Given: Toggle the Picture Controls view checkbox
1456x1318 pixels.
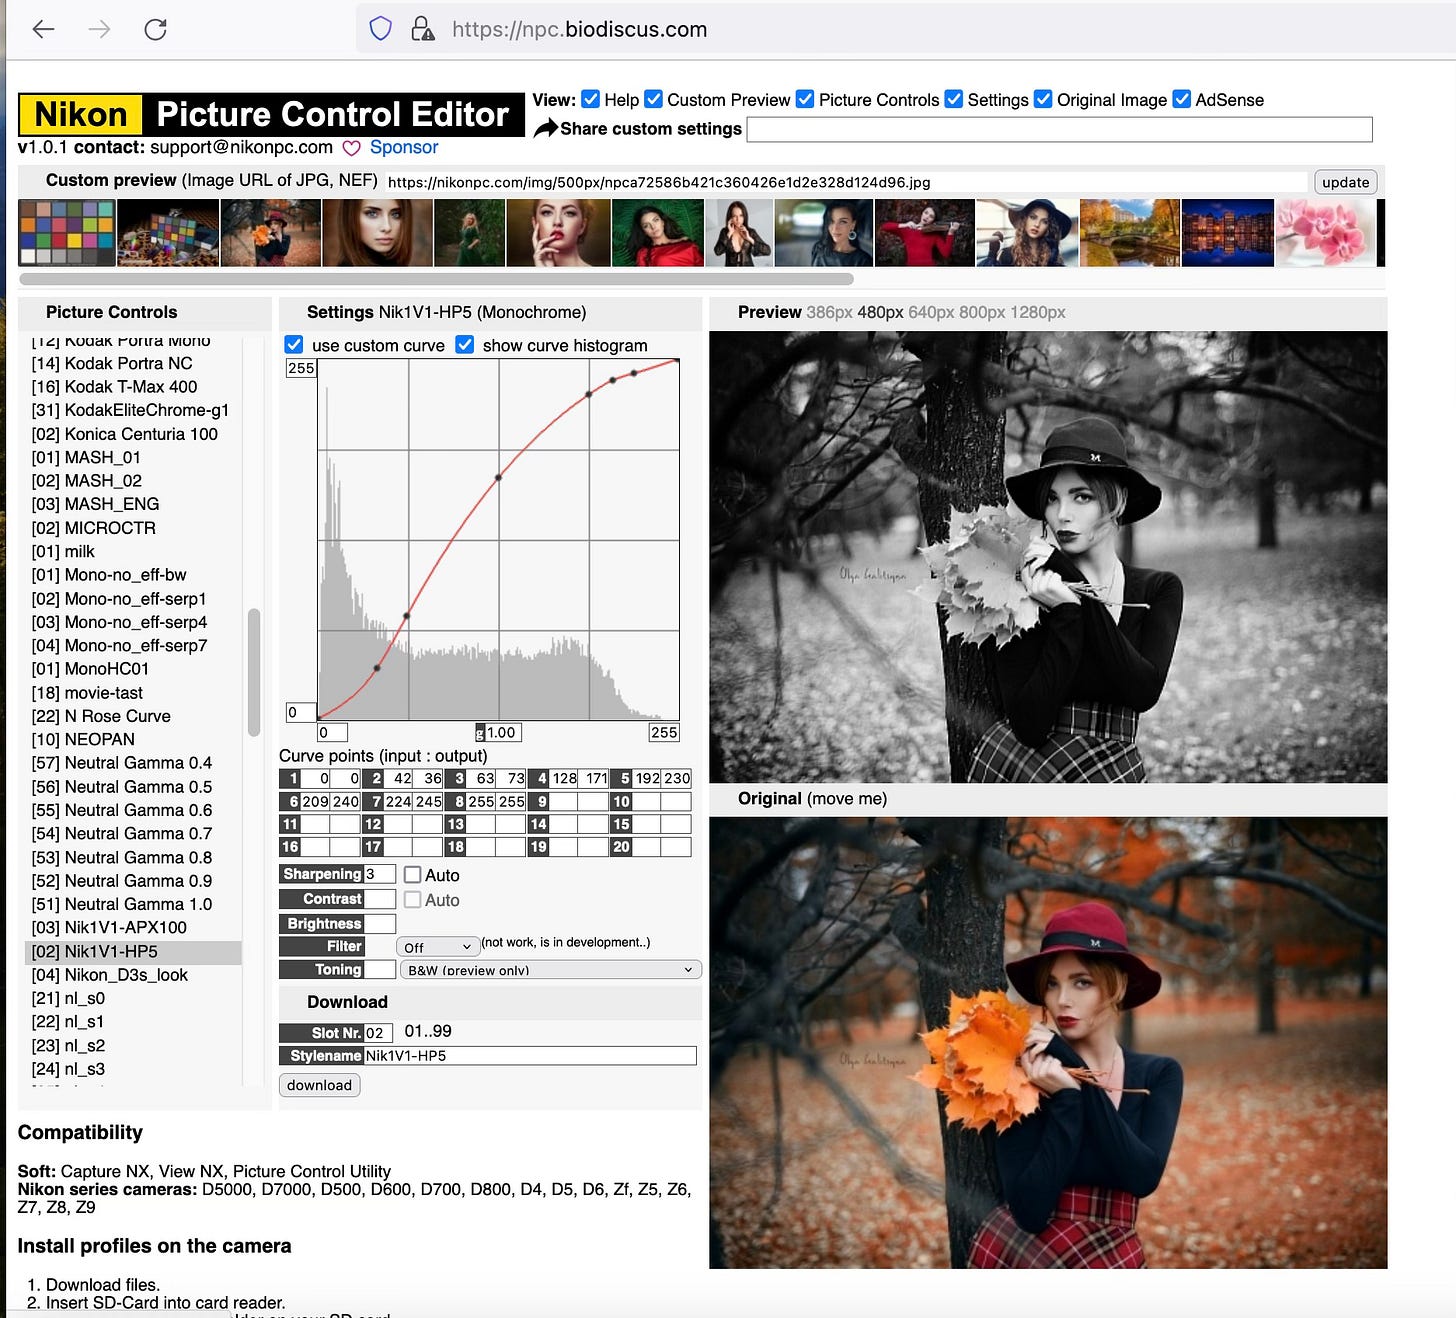Looking at the screenshot, I should (805, 99).
